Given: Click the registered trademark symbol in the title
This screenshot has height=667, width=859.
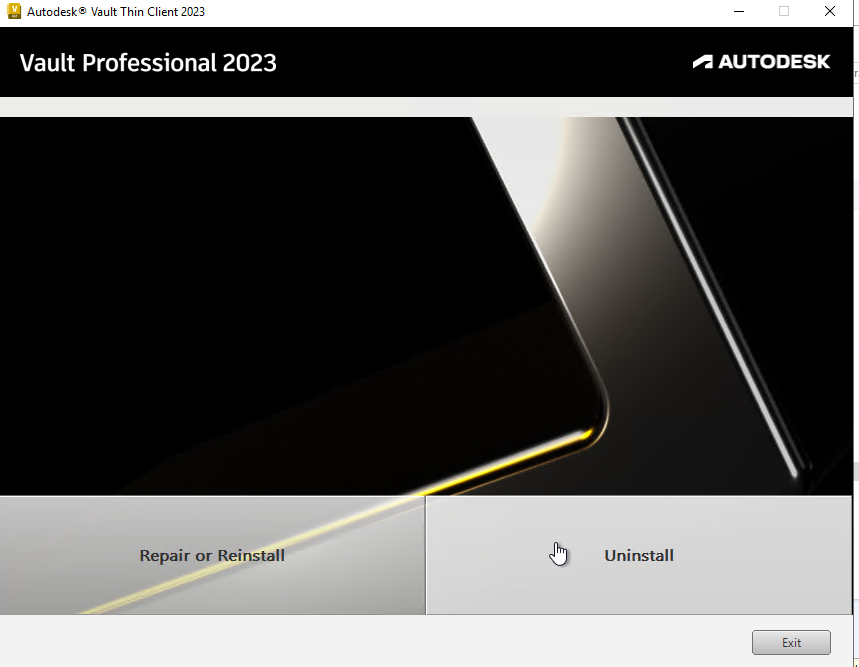Looking at the screenshot, I should 82,10.
